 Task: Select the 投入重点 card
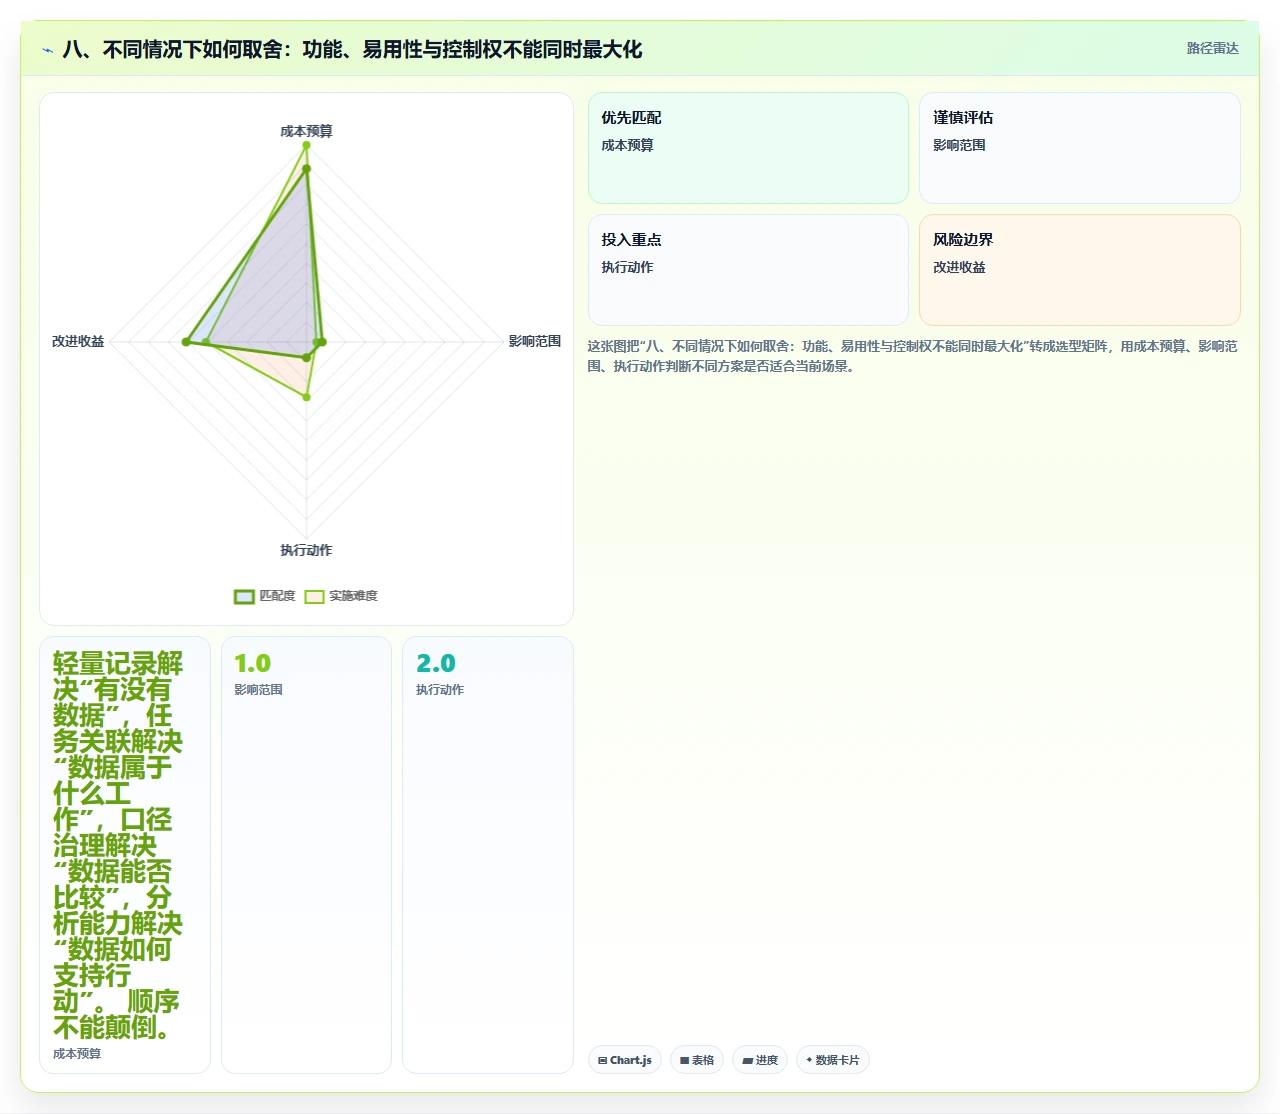coord(748,270)
